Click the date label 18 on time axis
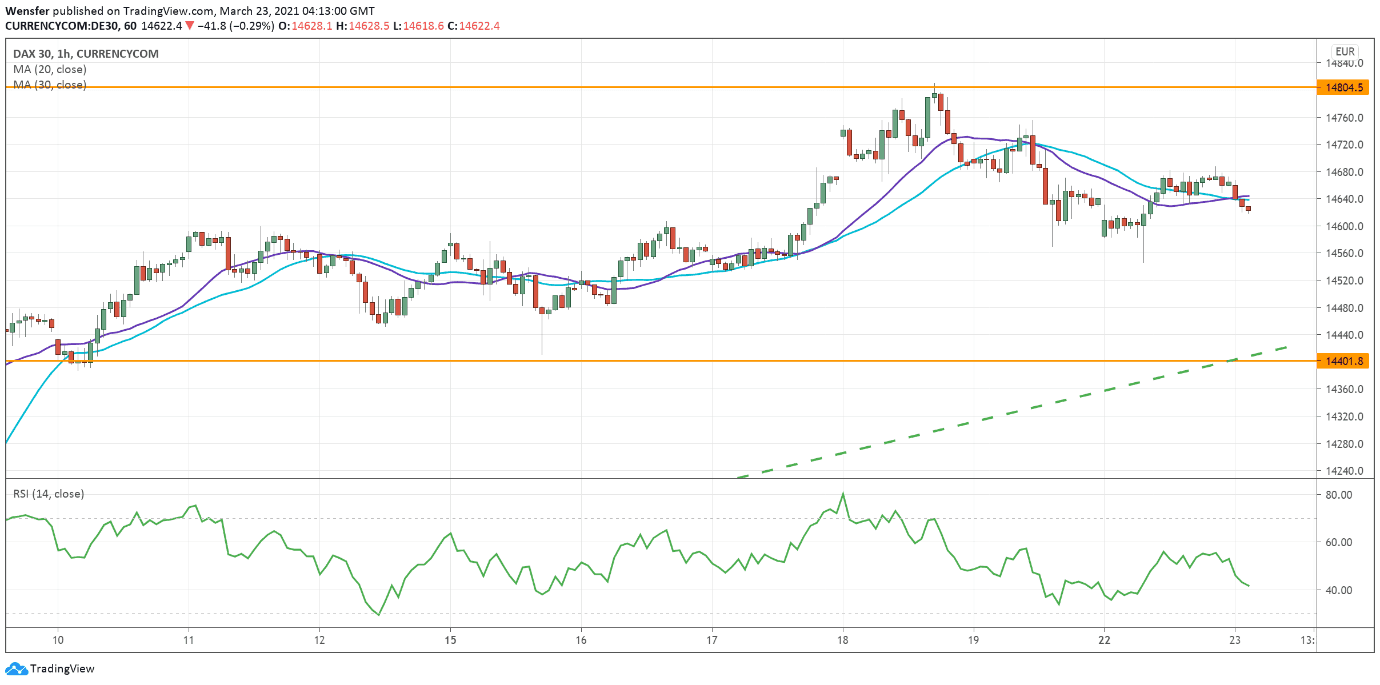 (x=843, y=638)
